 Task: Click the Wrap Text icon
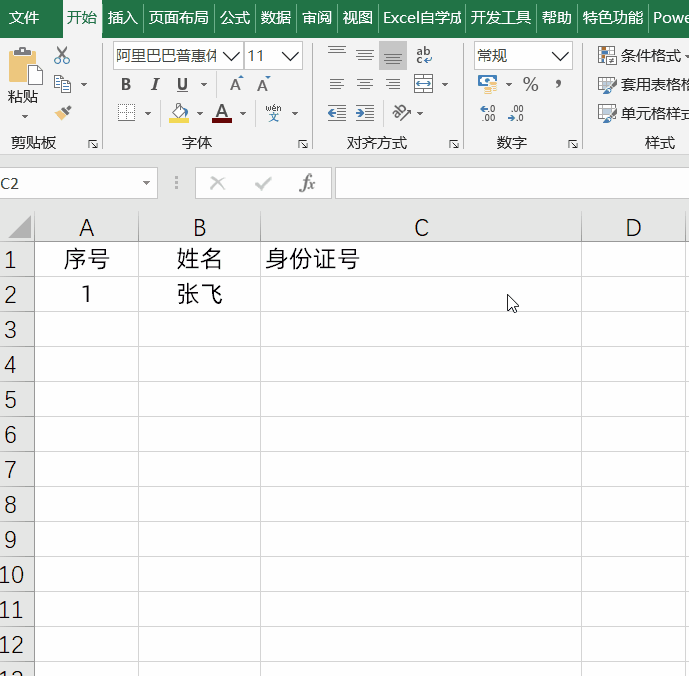424,55
